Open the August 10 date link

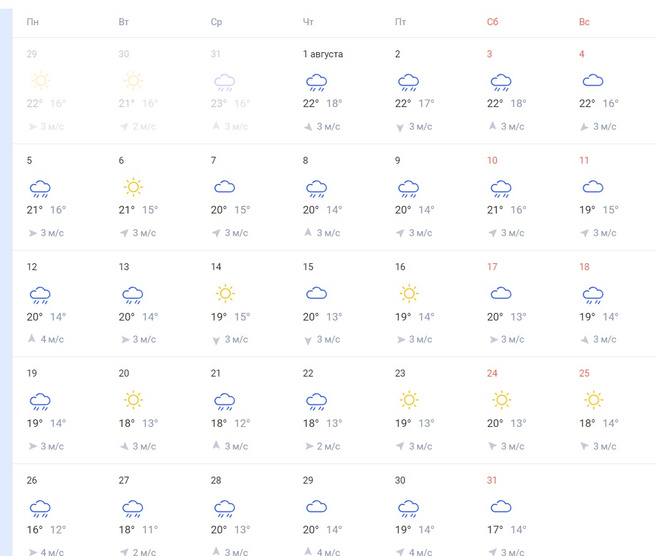pos(492,160)
